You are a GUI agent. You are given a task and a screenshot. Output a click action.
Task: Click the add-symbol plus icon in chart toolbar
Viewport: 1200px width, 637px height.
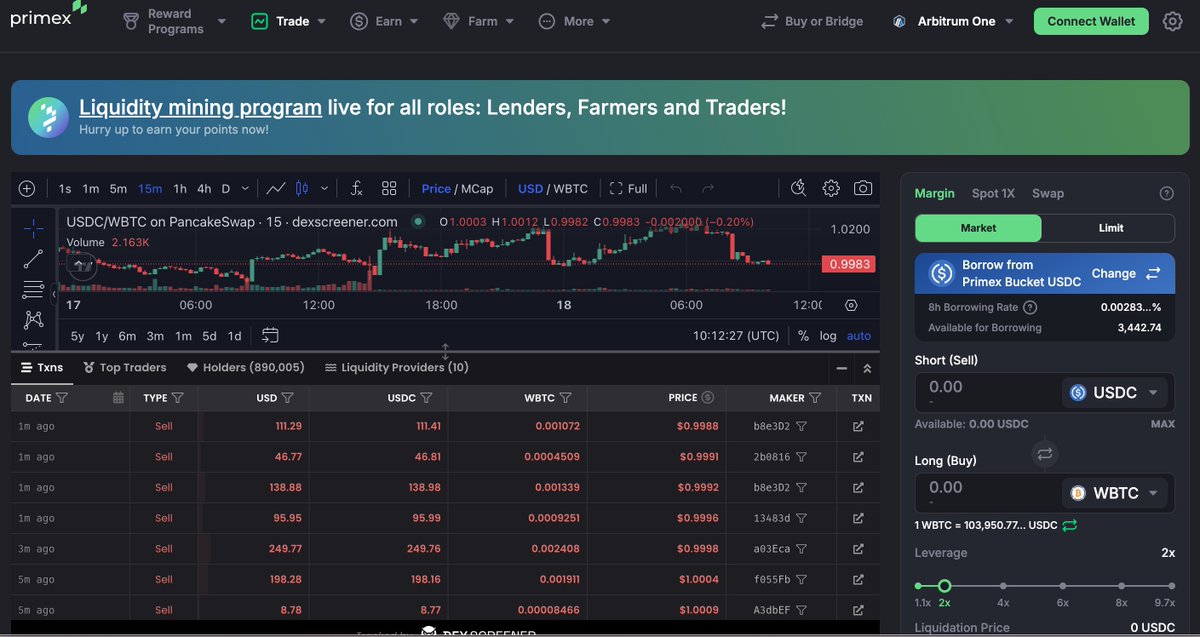(x=27, y=188)
